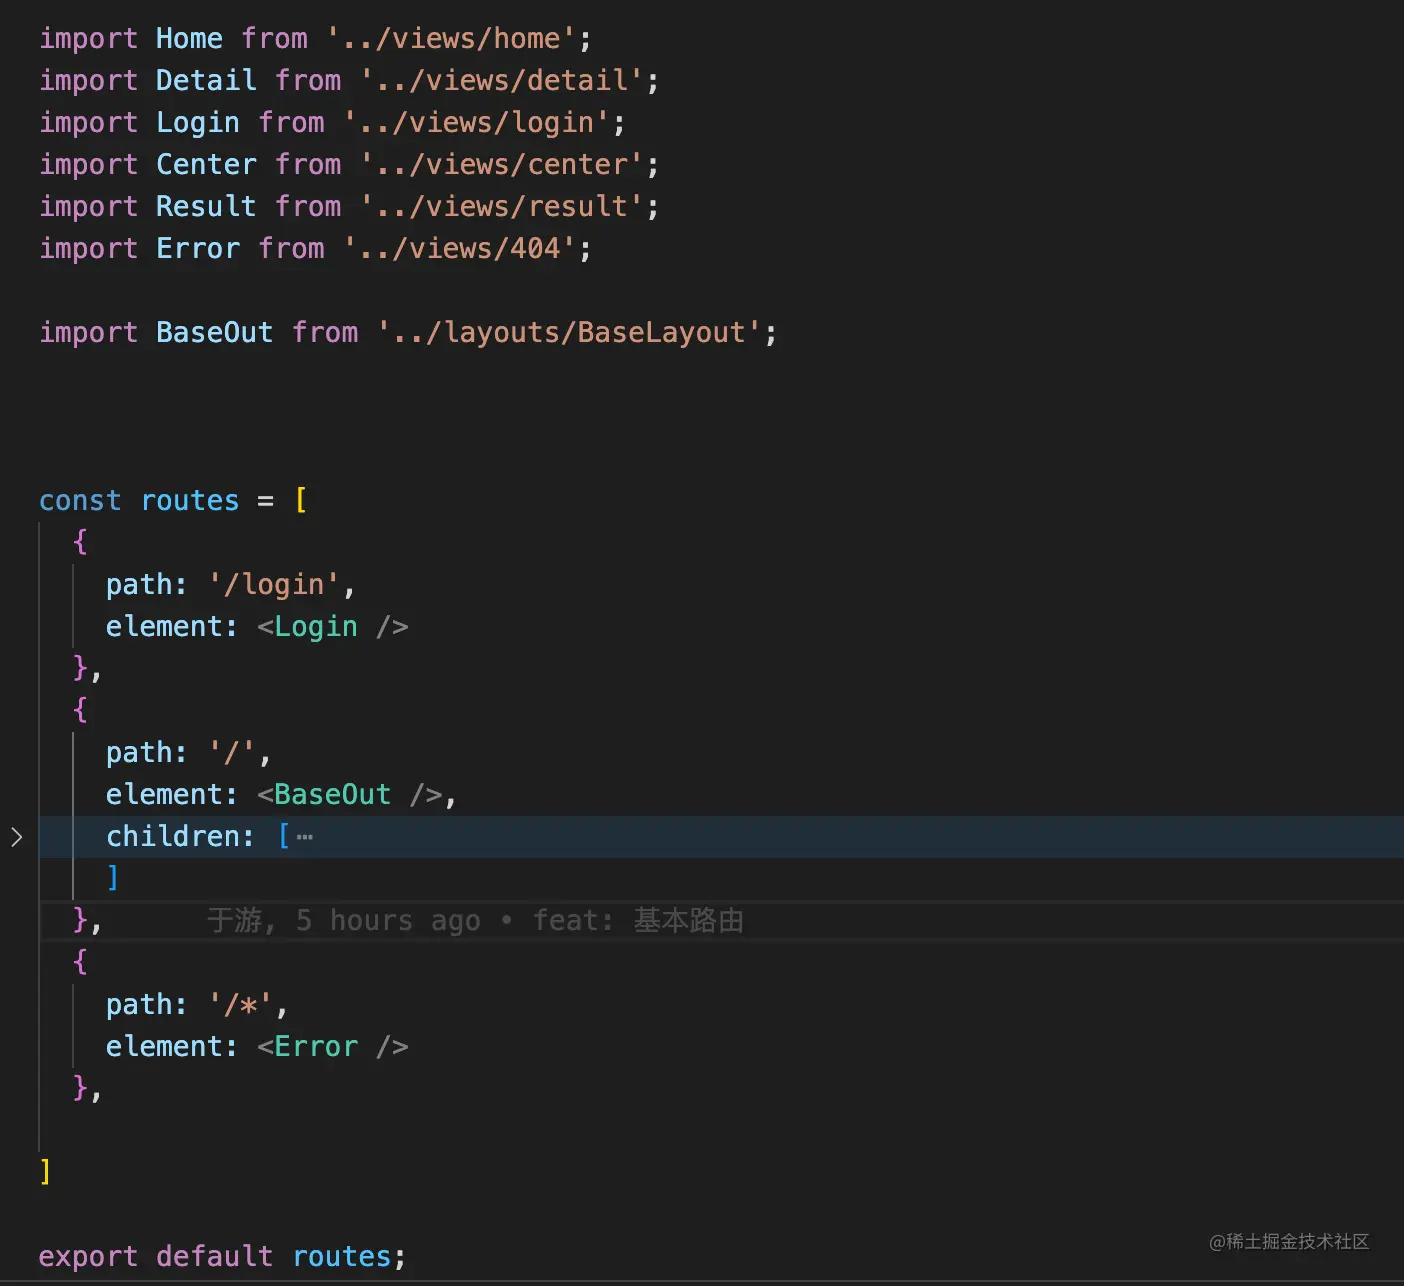1404x1286 pixels.
Task: Click the Home import identifier
Action: pos(189,39)
